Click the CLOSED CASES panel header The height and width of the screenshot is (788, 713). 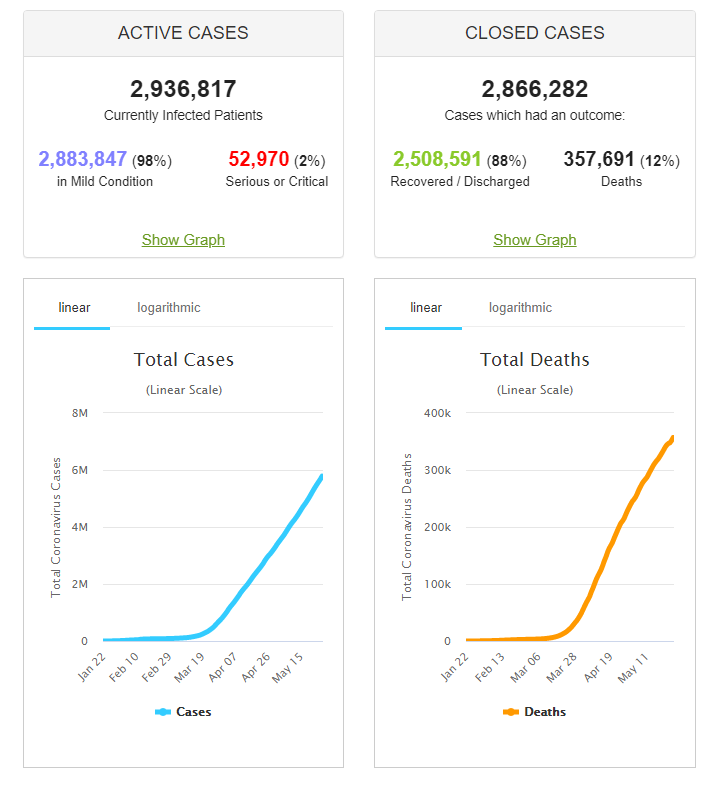(535, 33)
